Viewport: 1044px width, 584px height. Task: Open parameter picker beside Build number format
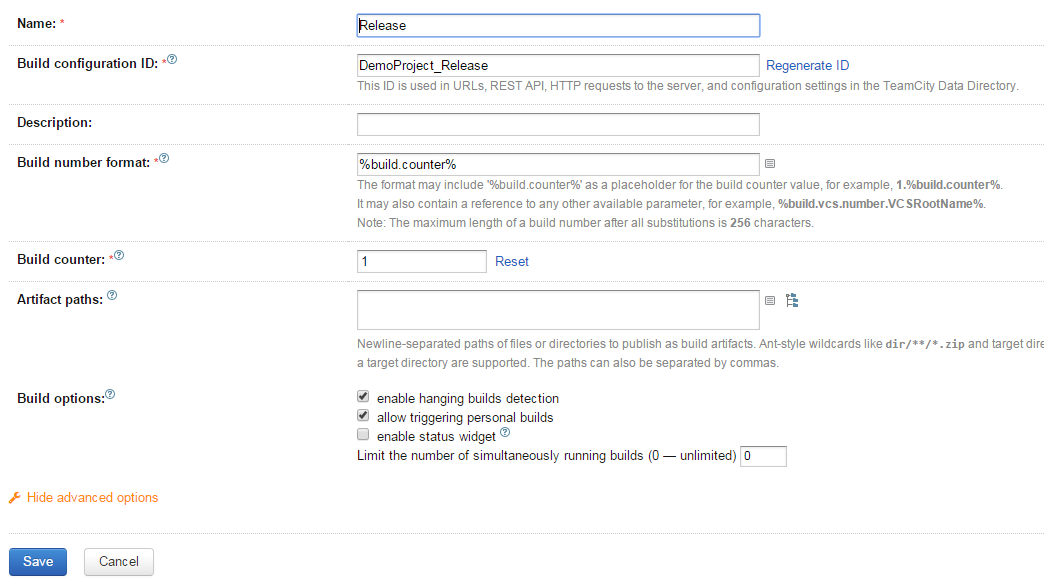click(x=770, y=163)
